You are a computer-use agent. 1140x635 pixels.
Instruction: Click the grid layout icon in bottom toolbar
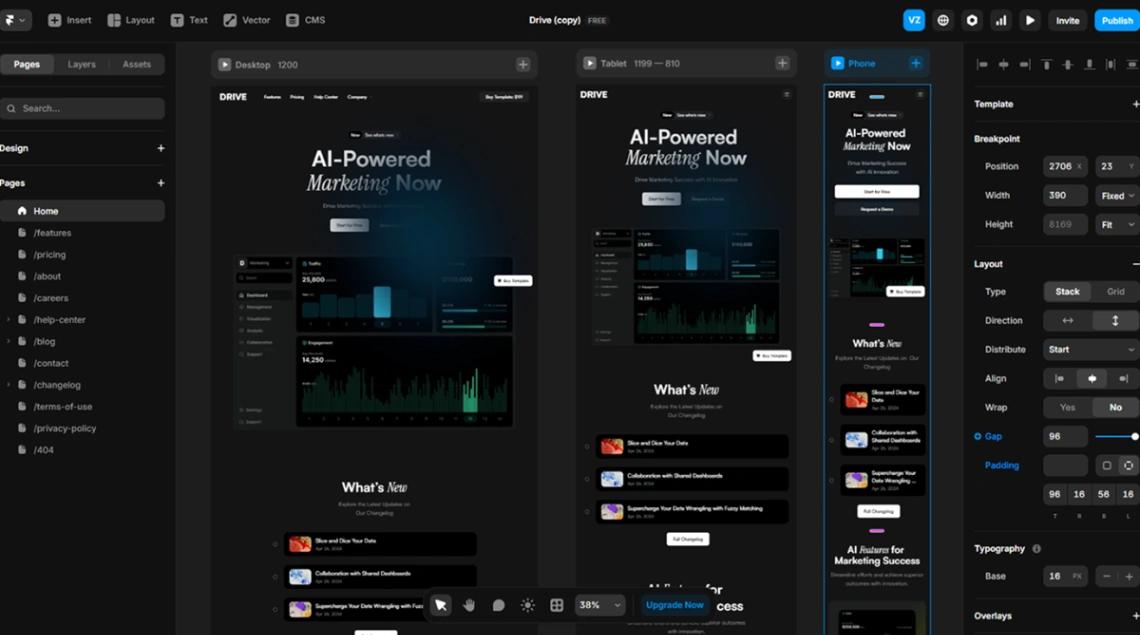click(556, 605)
